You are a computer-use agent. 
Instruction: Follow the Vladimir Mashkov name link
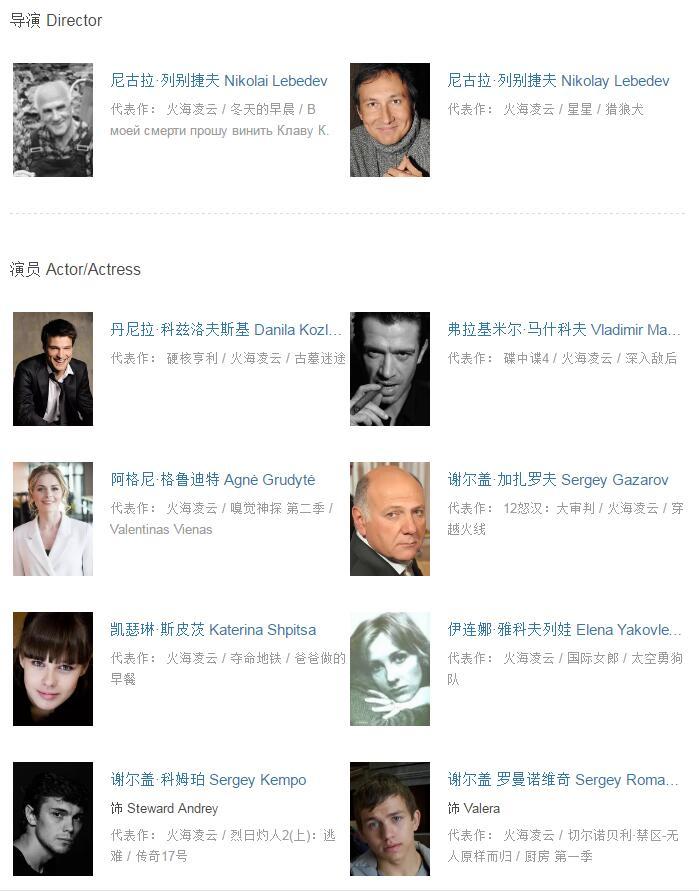tap(563, 330)
